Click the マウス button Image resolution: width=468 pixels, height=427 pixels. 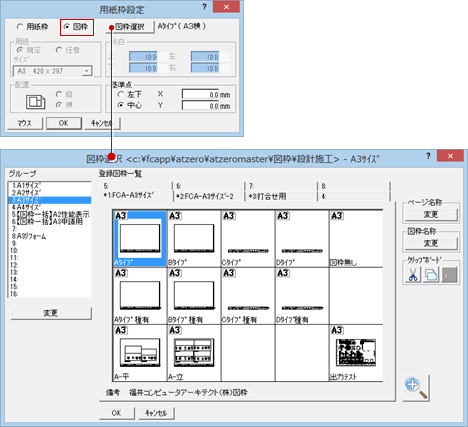pyautogui.click(x=25, y=123)
